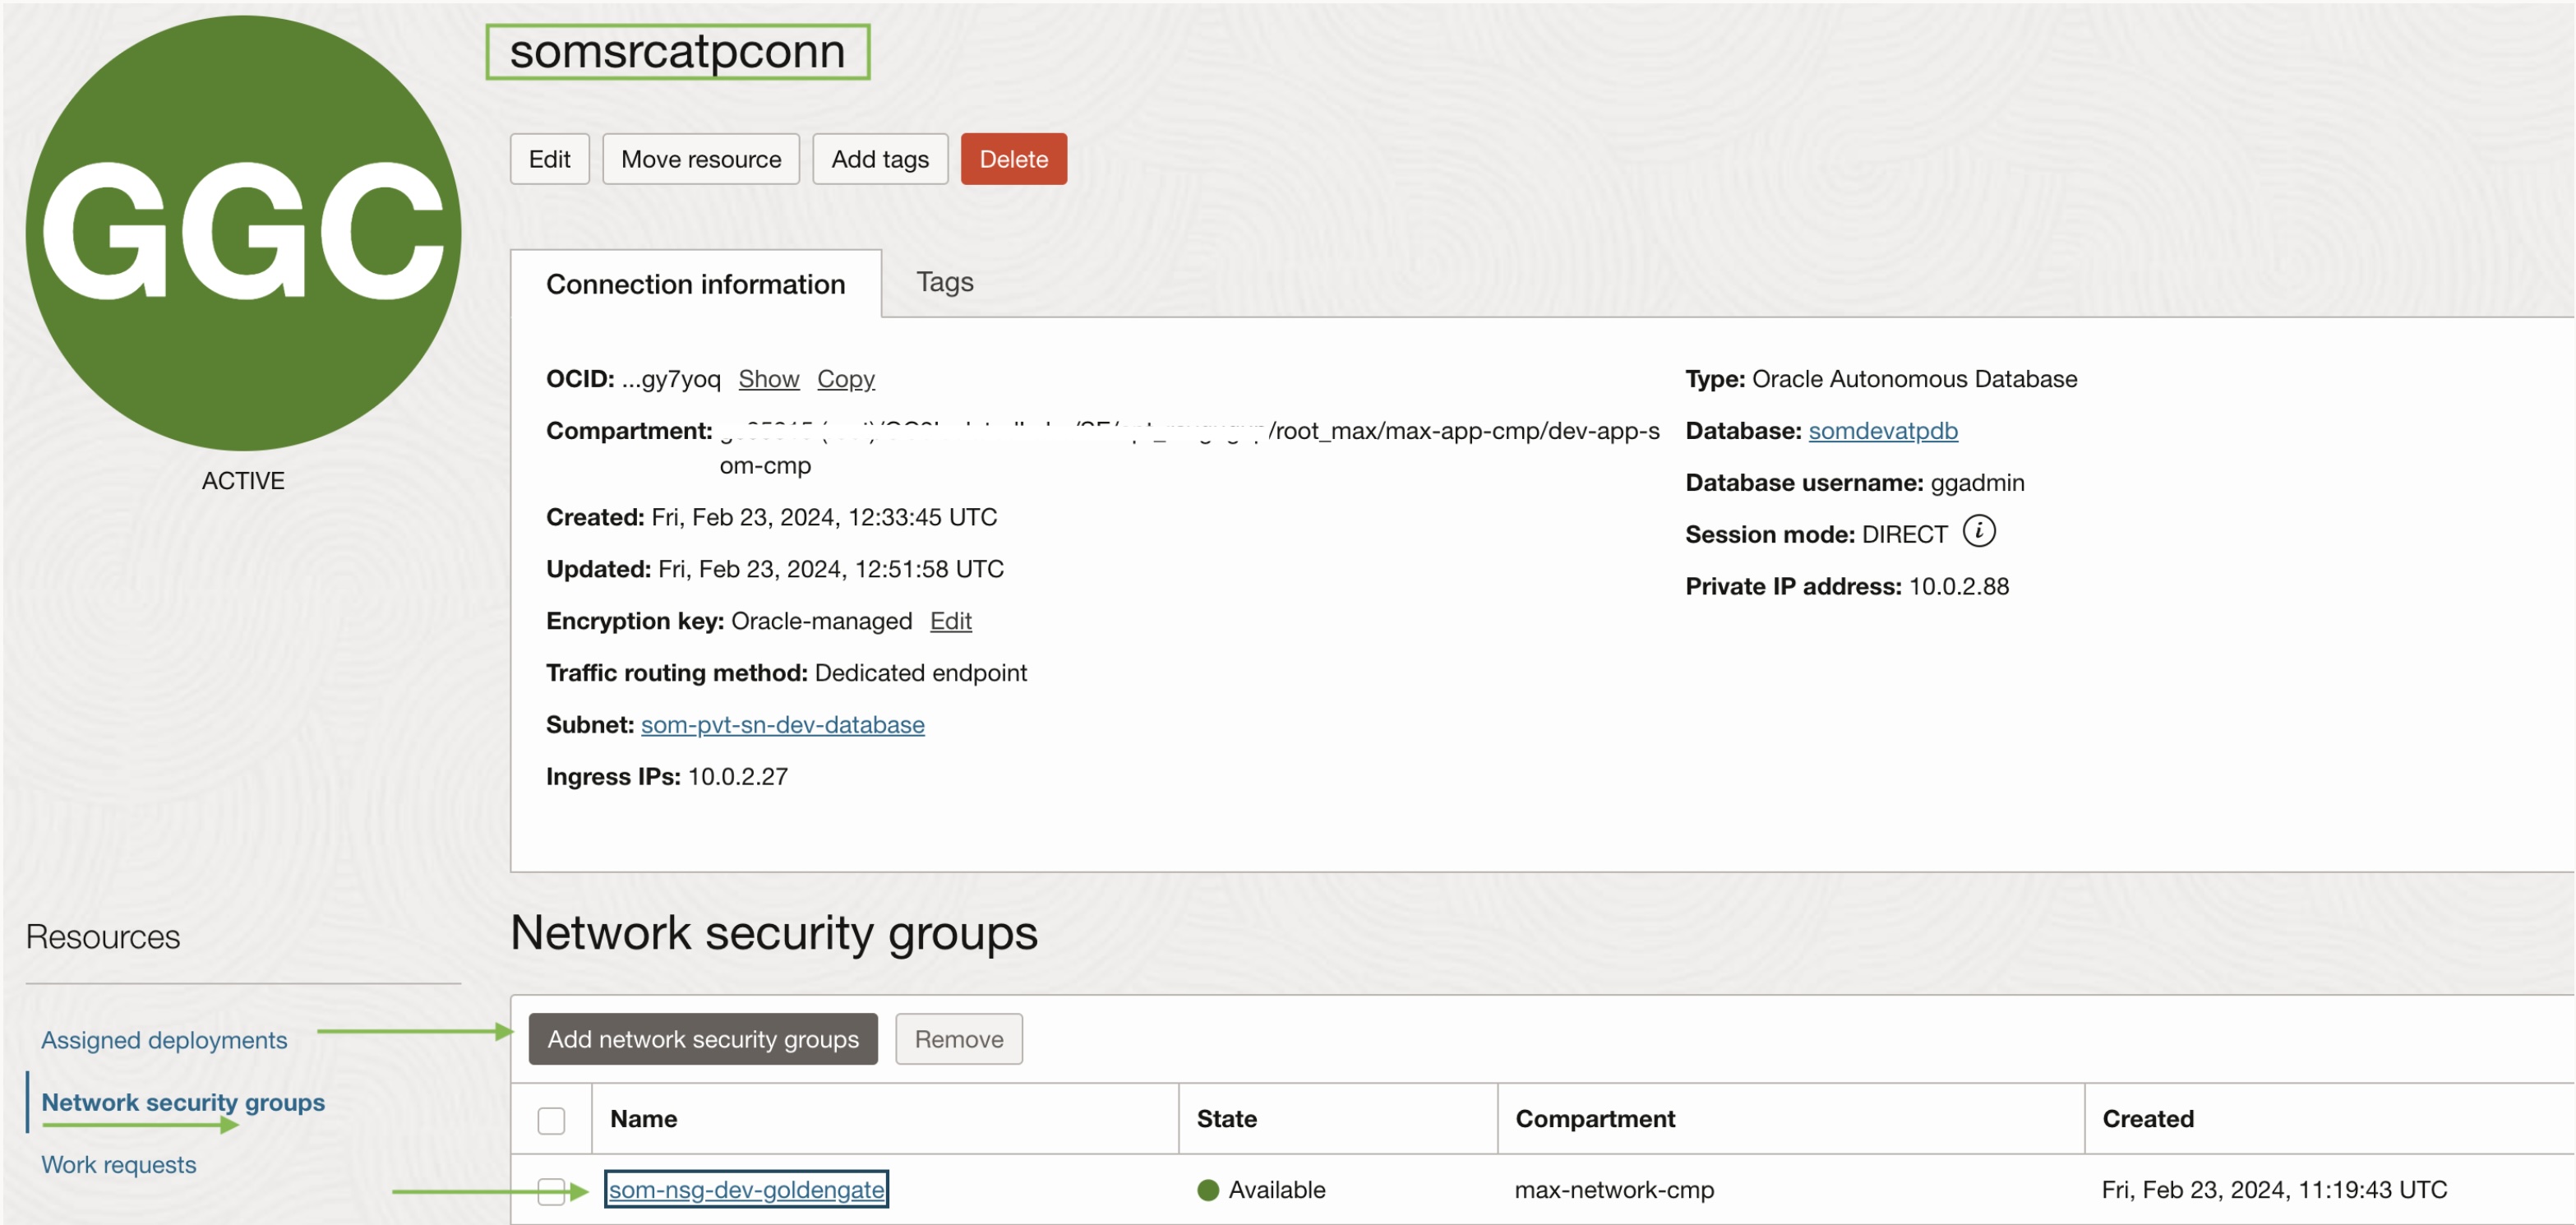Open Assigned deployments in Resources
The image size is (2576, 1225).
tap(164, 1040)
